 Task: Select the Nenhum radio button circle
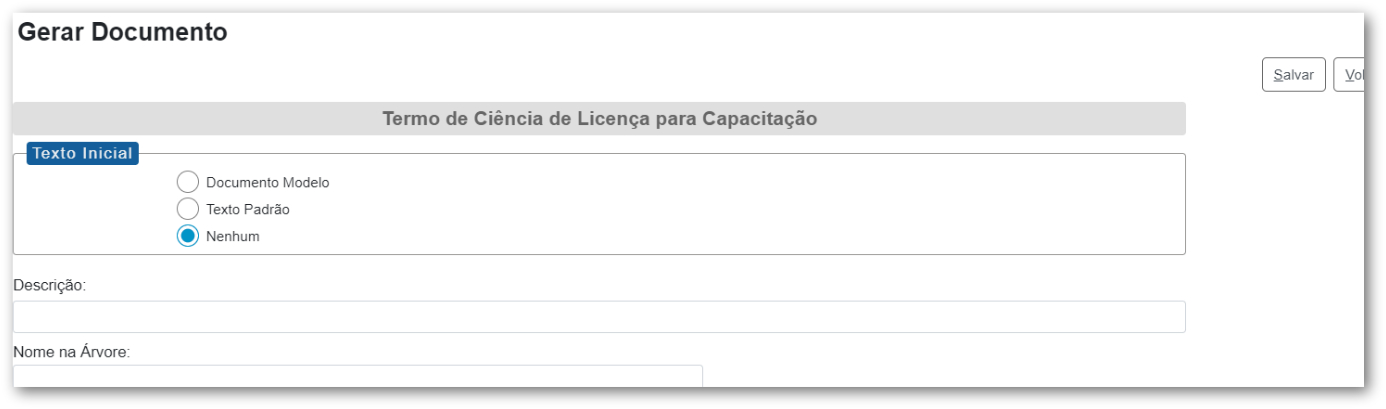[x=188, y=236]
